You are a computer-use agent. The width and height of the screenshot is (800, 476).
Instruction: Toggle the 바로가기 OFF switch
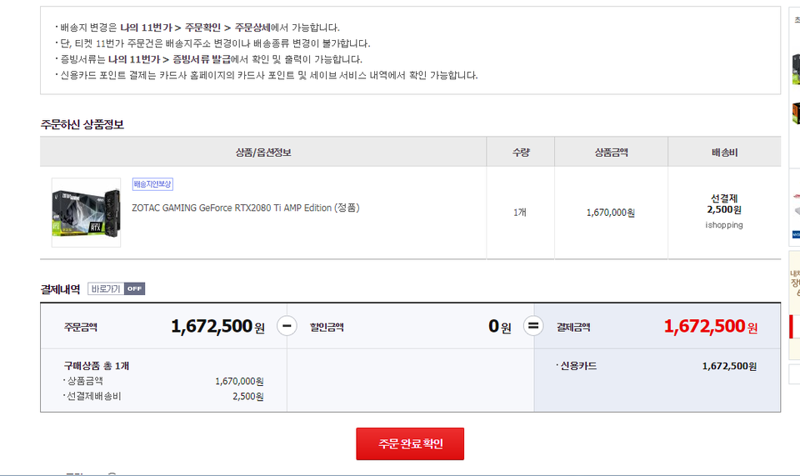(x=116, y=289)
